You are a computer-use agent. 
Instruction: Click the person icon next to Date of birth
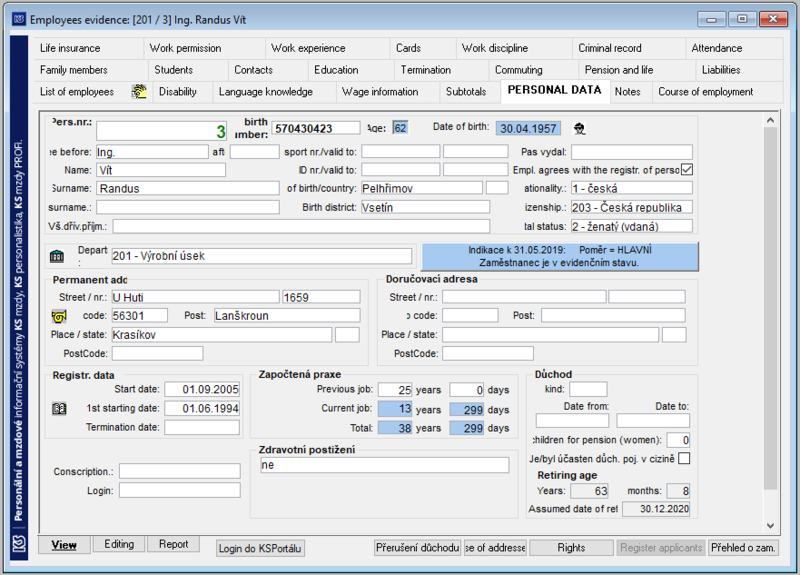pos(579,129)
